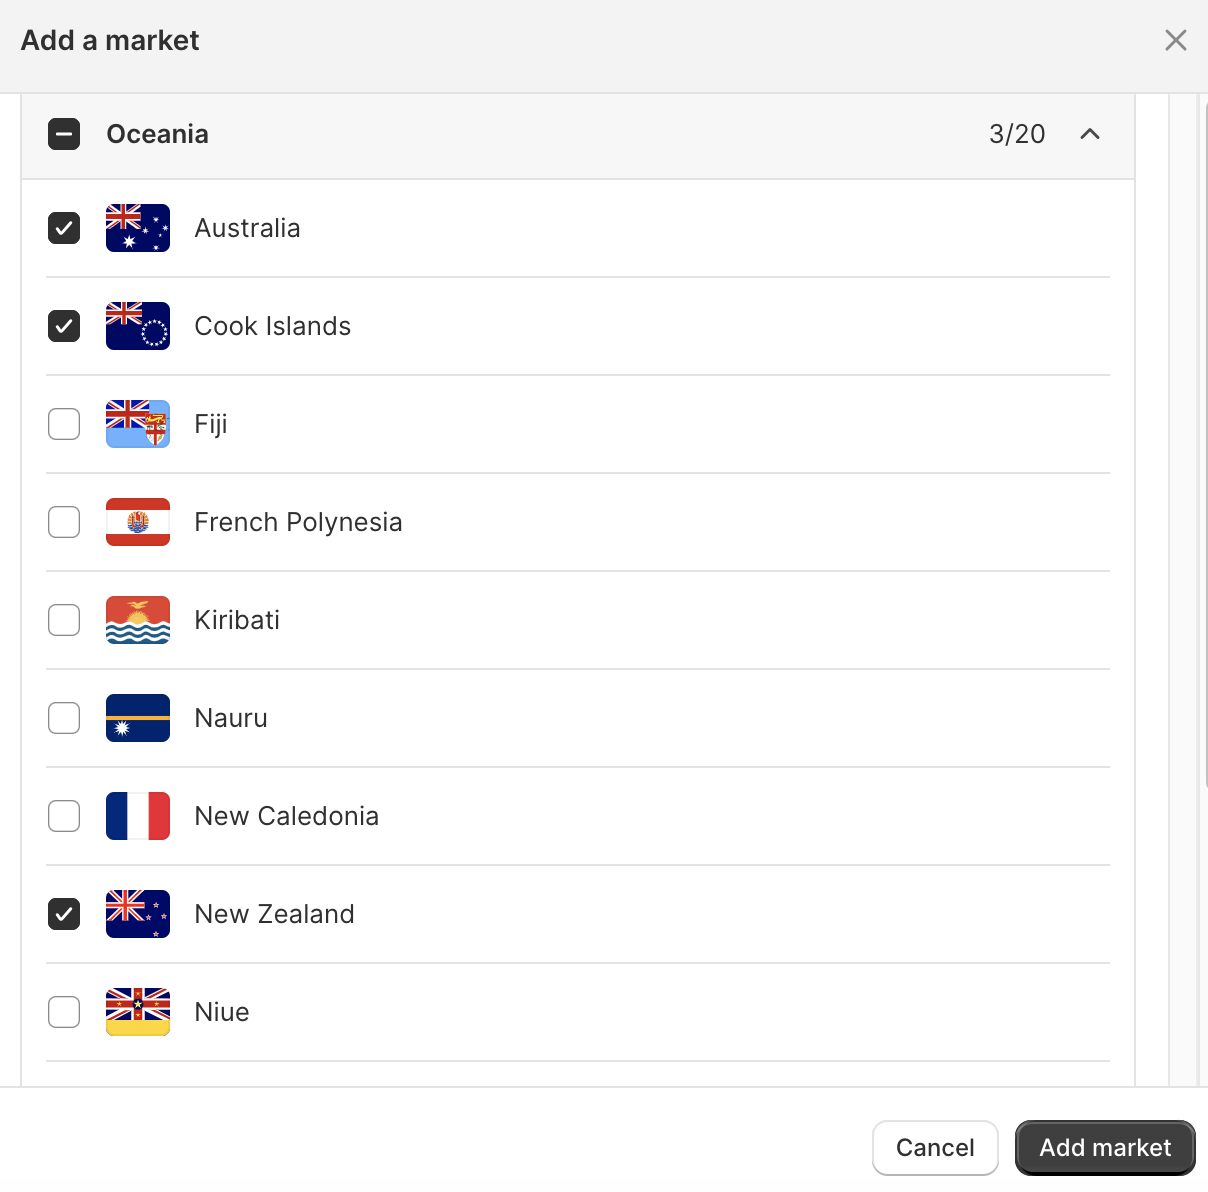The width and height of the screenshot is (1208, 1192).
Task: Click the Niue flag icon
Action: [138, 1012]
